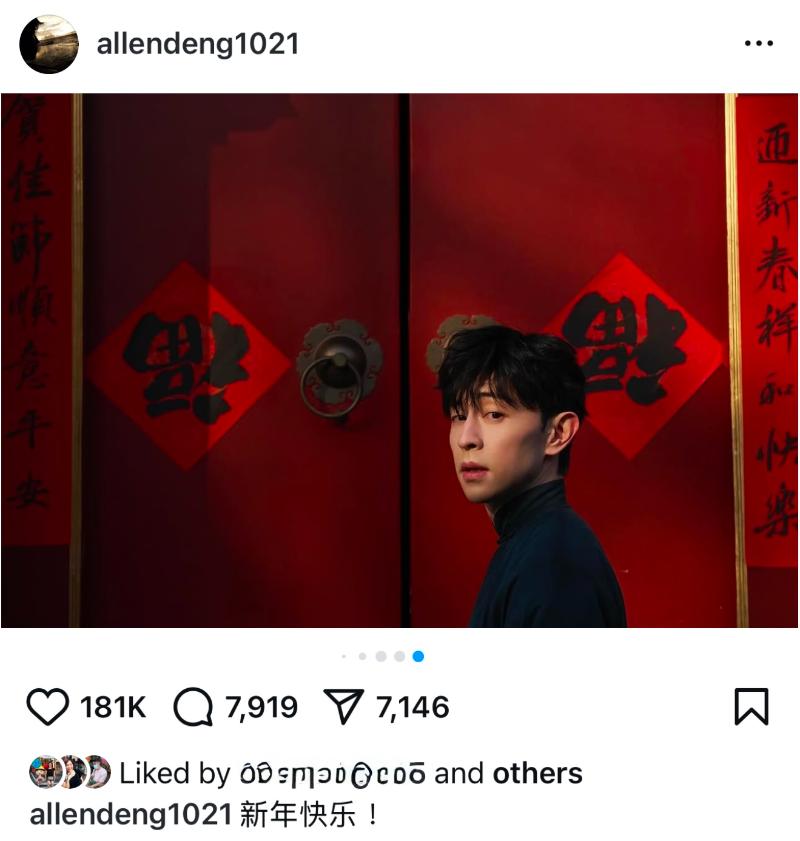Open allendeng1021 username in post header

198,44
